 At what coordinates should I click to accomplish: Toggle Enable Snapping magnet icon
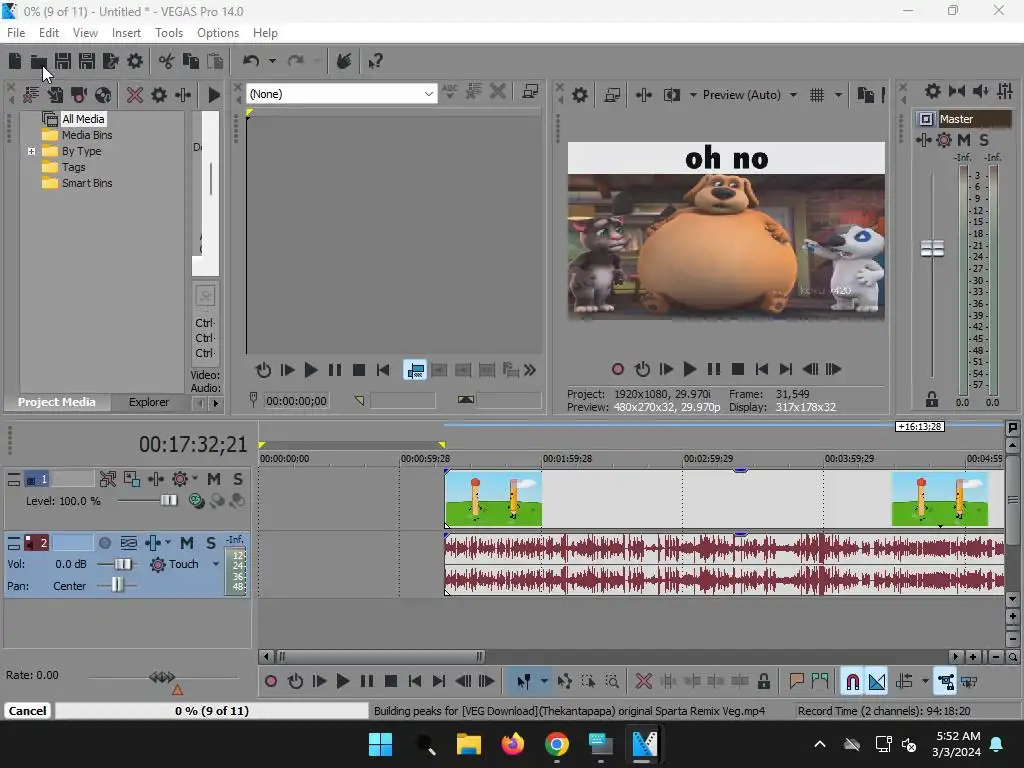(x=852, y=682)
